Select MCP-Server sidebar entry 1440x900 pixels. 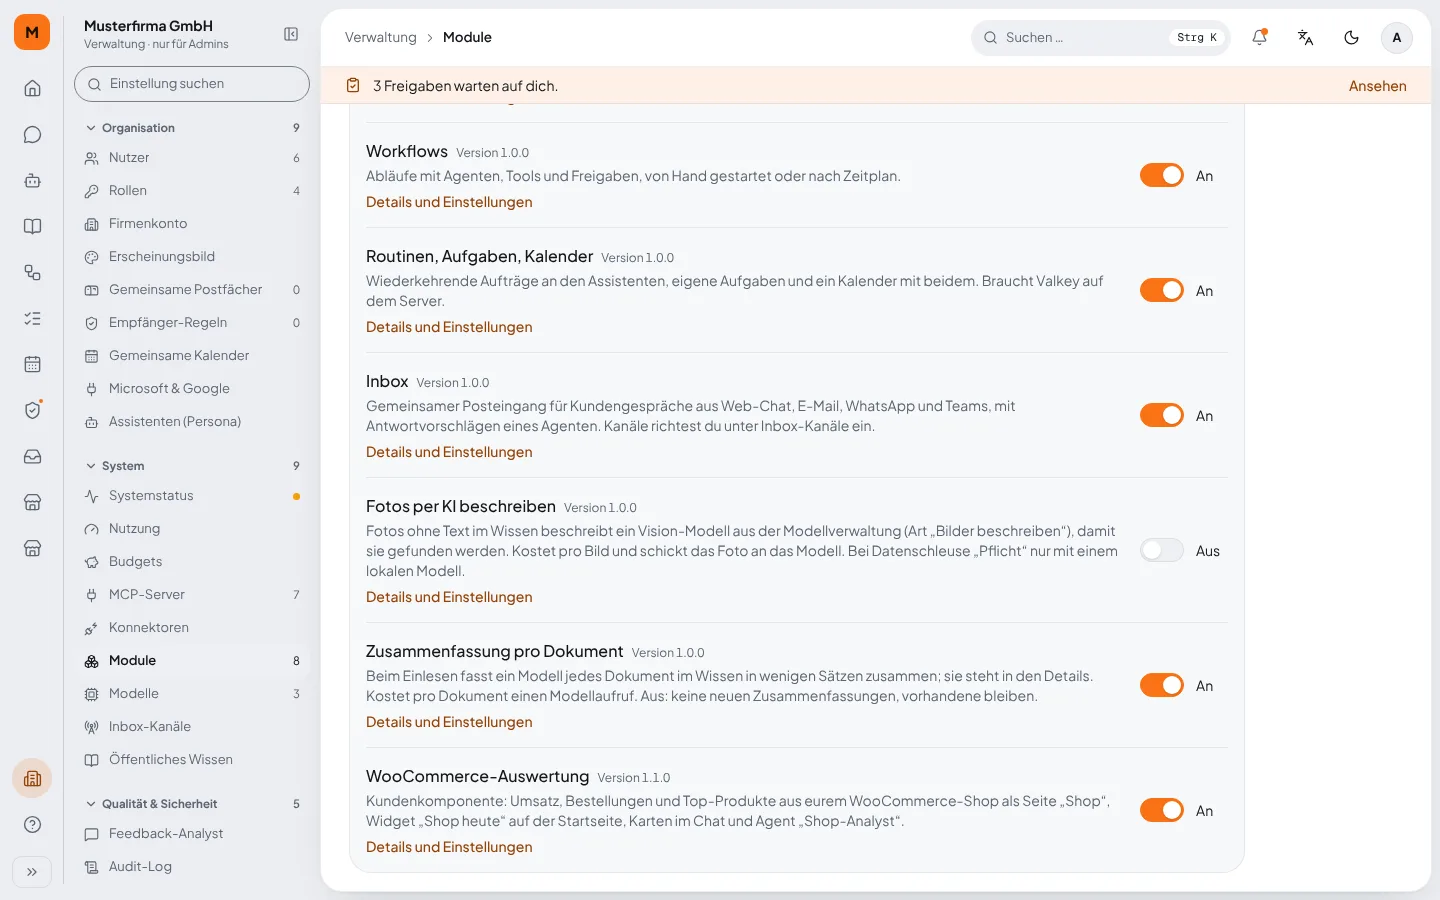(193, 595)
